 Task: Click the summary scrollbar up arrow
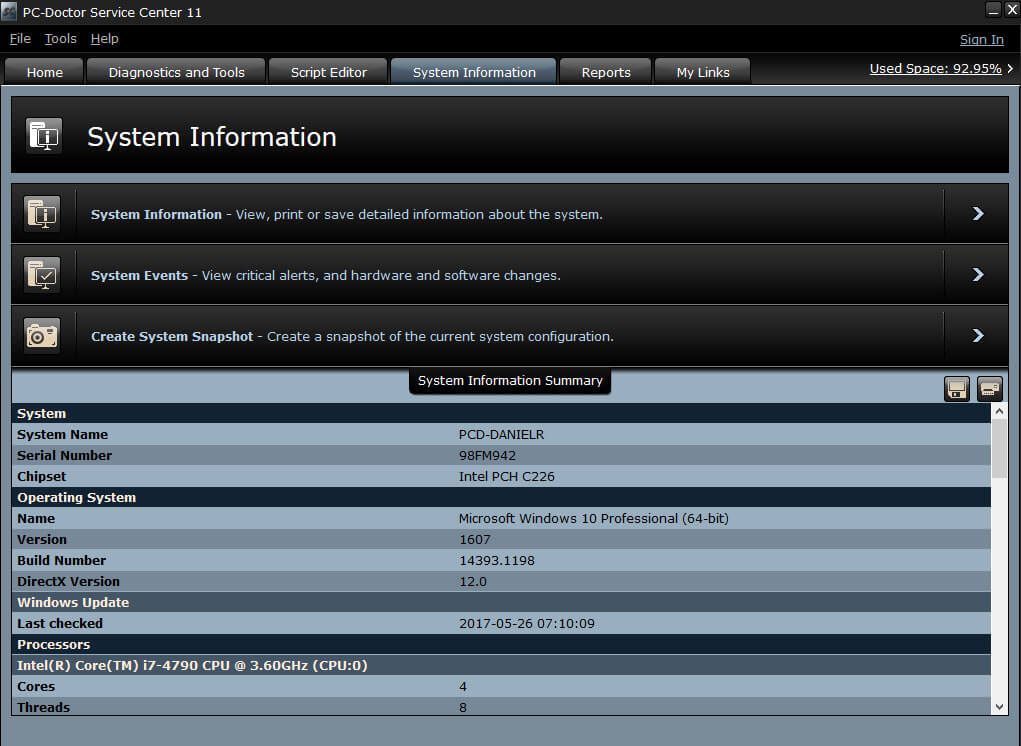tap(999, 411)
